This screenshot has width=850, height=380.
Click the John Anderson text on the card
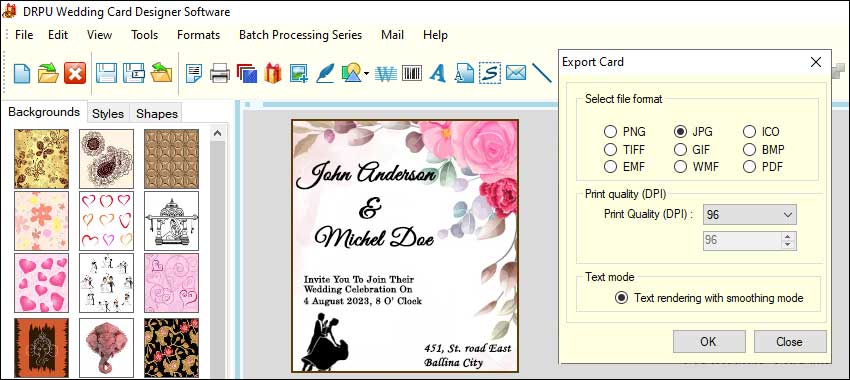point(366,174)
